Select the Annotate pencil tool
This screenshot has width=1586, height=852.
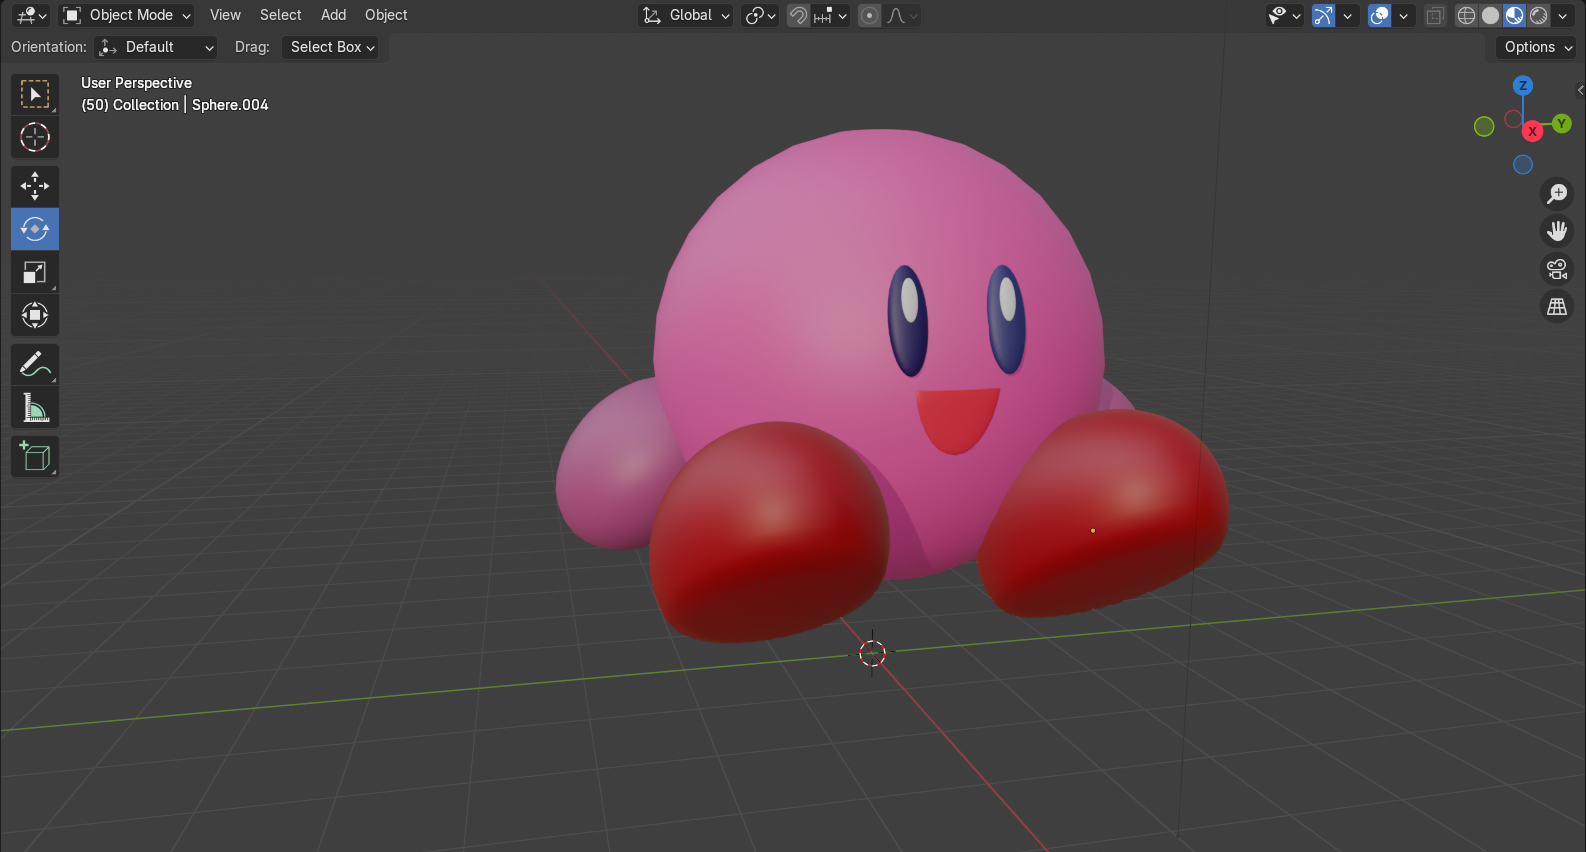(35, 365)
